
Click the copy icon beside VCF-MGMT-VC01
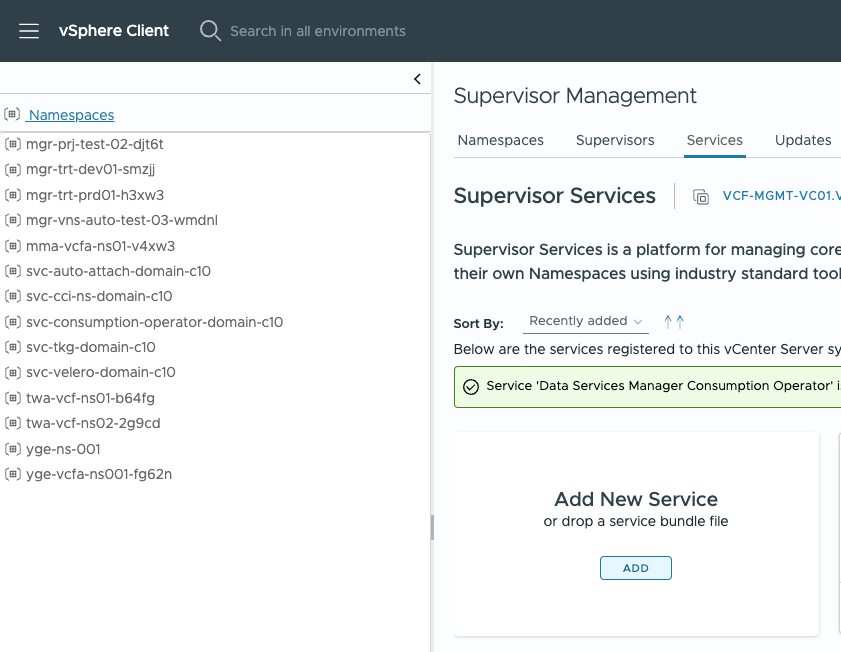[701, 196]
